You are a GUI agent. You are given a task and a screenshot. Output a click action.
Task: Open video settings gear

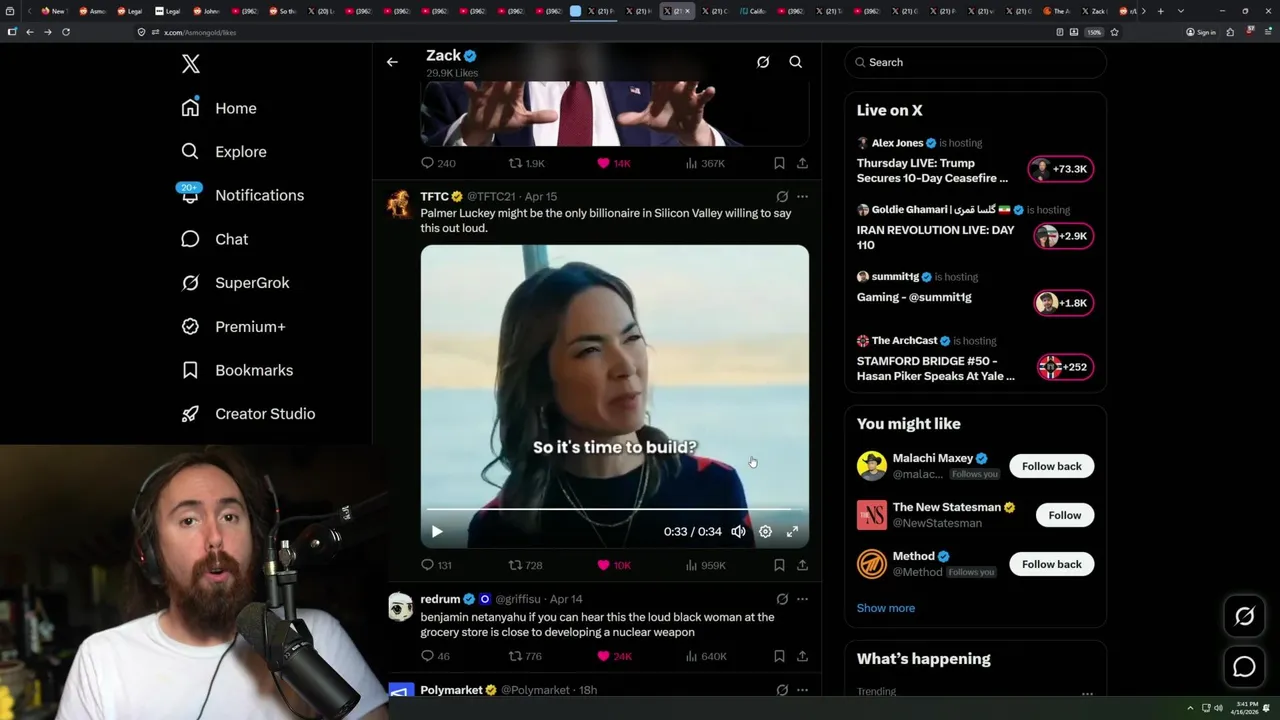[x=765, y=532]
